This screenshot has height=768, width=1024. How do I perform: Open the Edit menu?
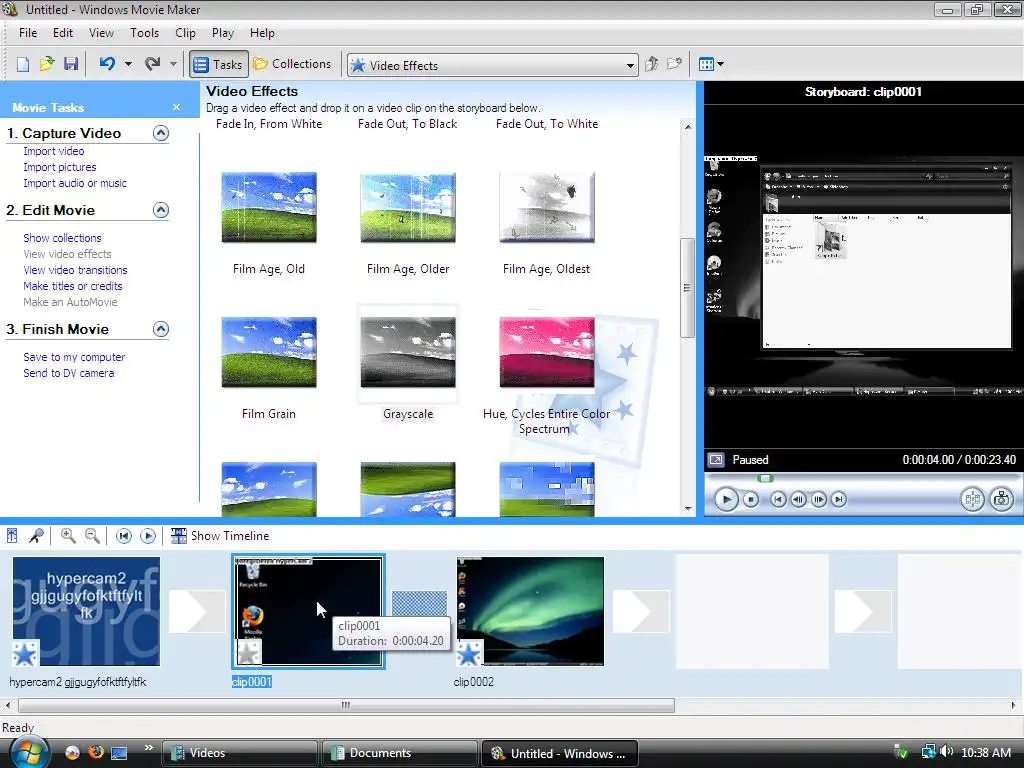click(x=63, y=33)
